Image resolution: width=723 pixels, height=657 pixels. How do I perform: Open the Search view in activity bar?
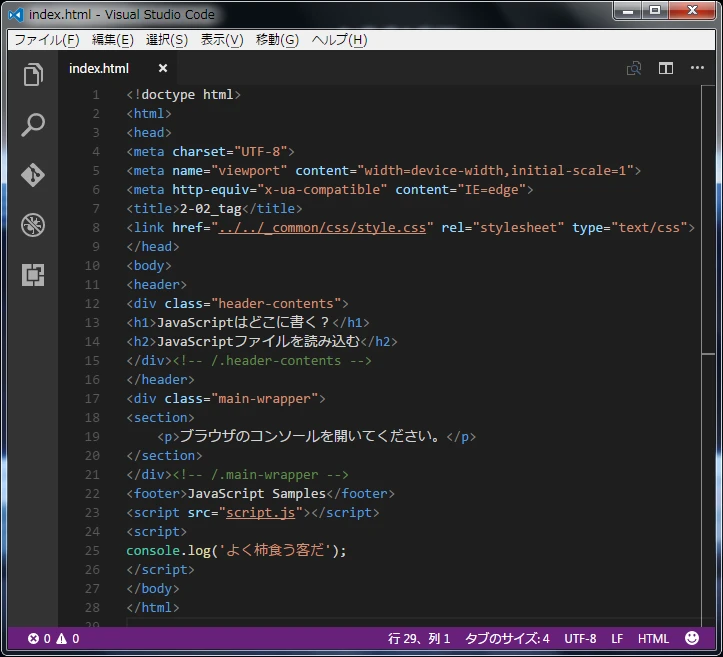click(x=33, y=124)
